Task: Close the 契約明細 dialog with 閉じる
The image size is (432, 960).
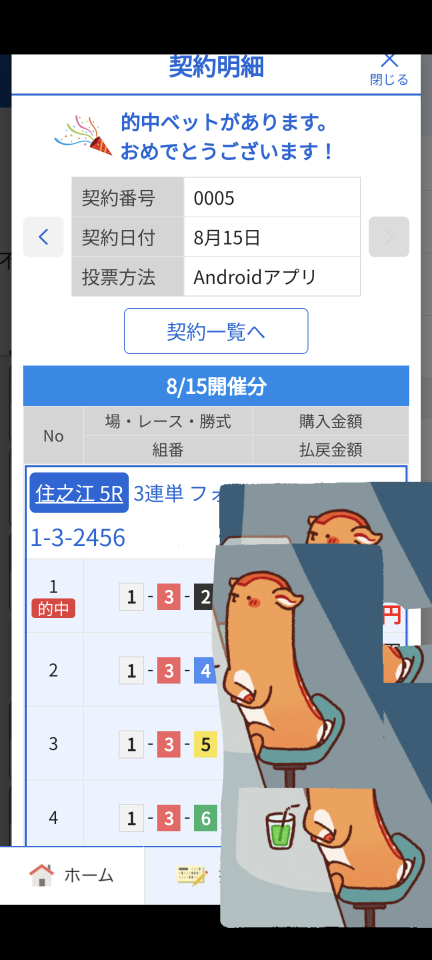Action: point(389,69)
